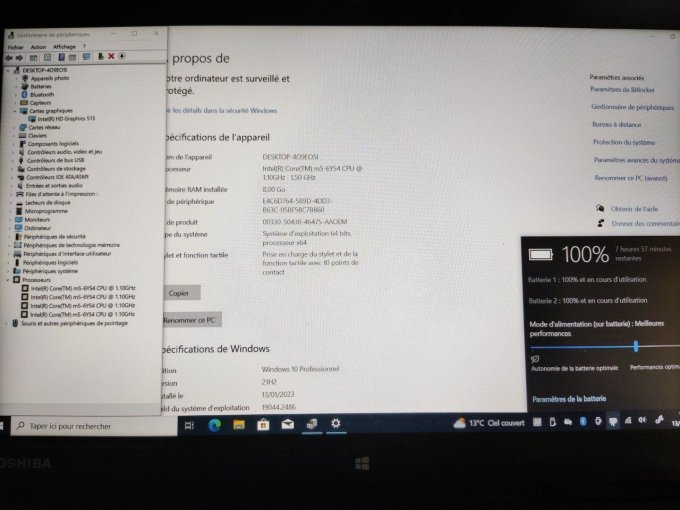This screenshot has width=680, height=510.
Task: Collapse the DESKTOP-4O9EOSI root node
Action: tap(8, 70)
